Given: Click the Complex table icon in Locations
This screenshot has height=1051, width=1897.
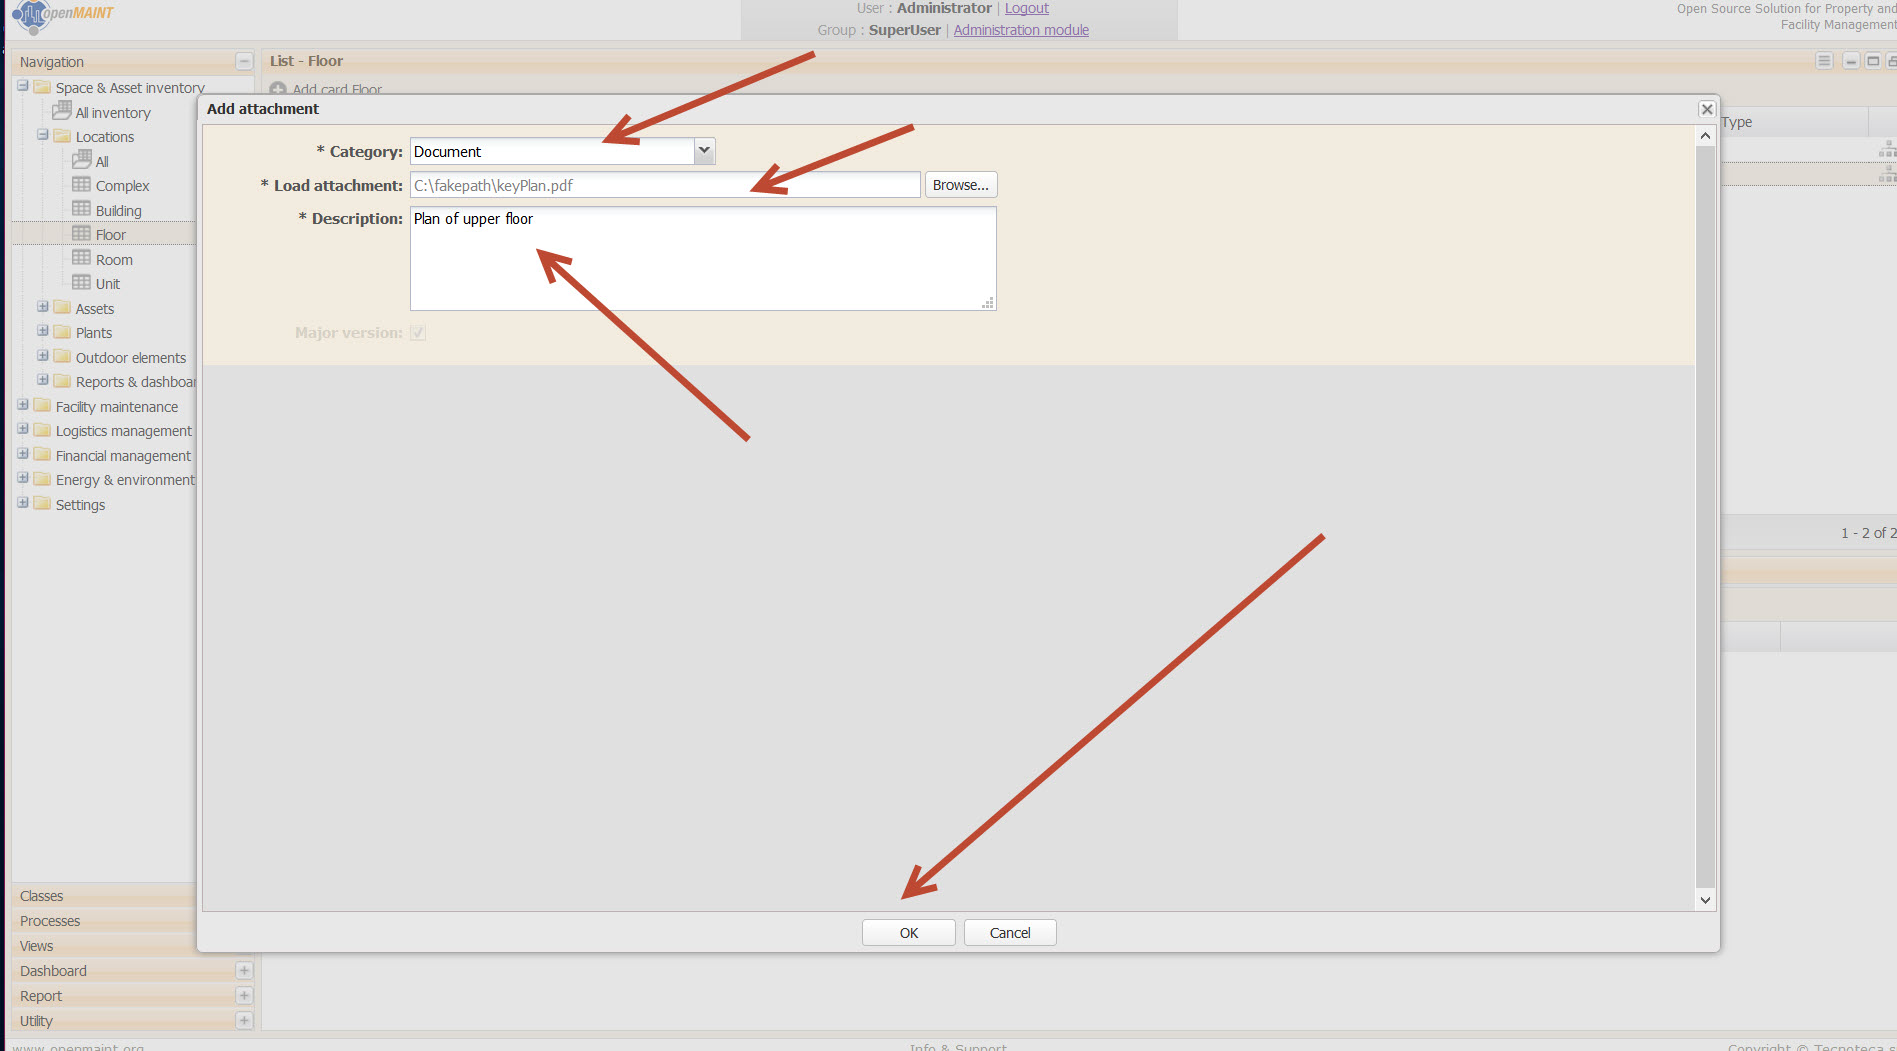Looking at the screenshot, I should (81, 185).
